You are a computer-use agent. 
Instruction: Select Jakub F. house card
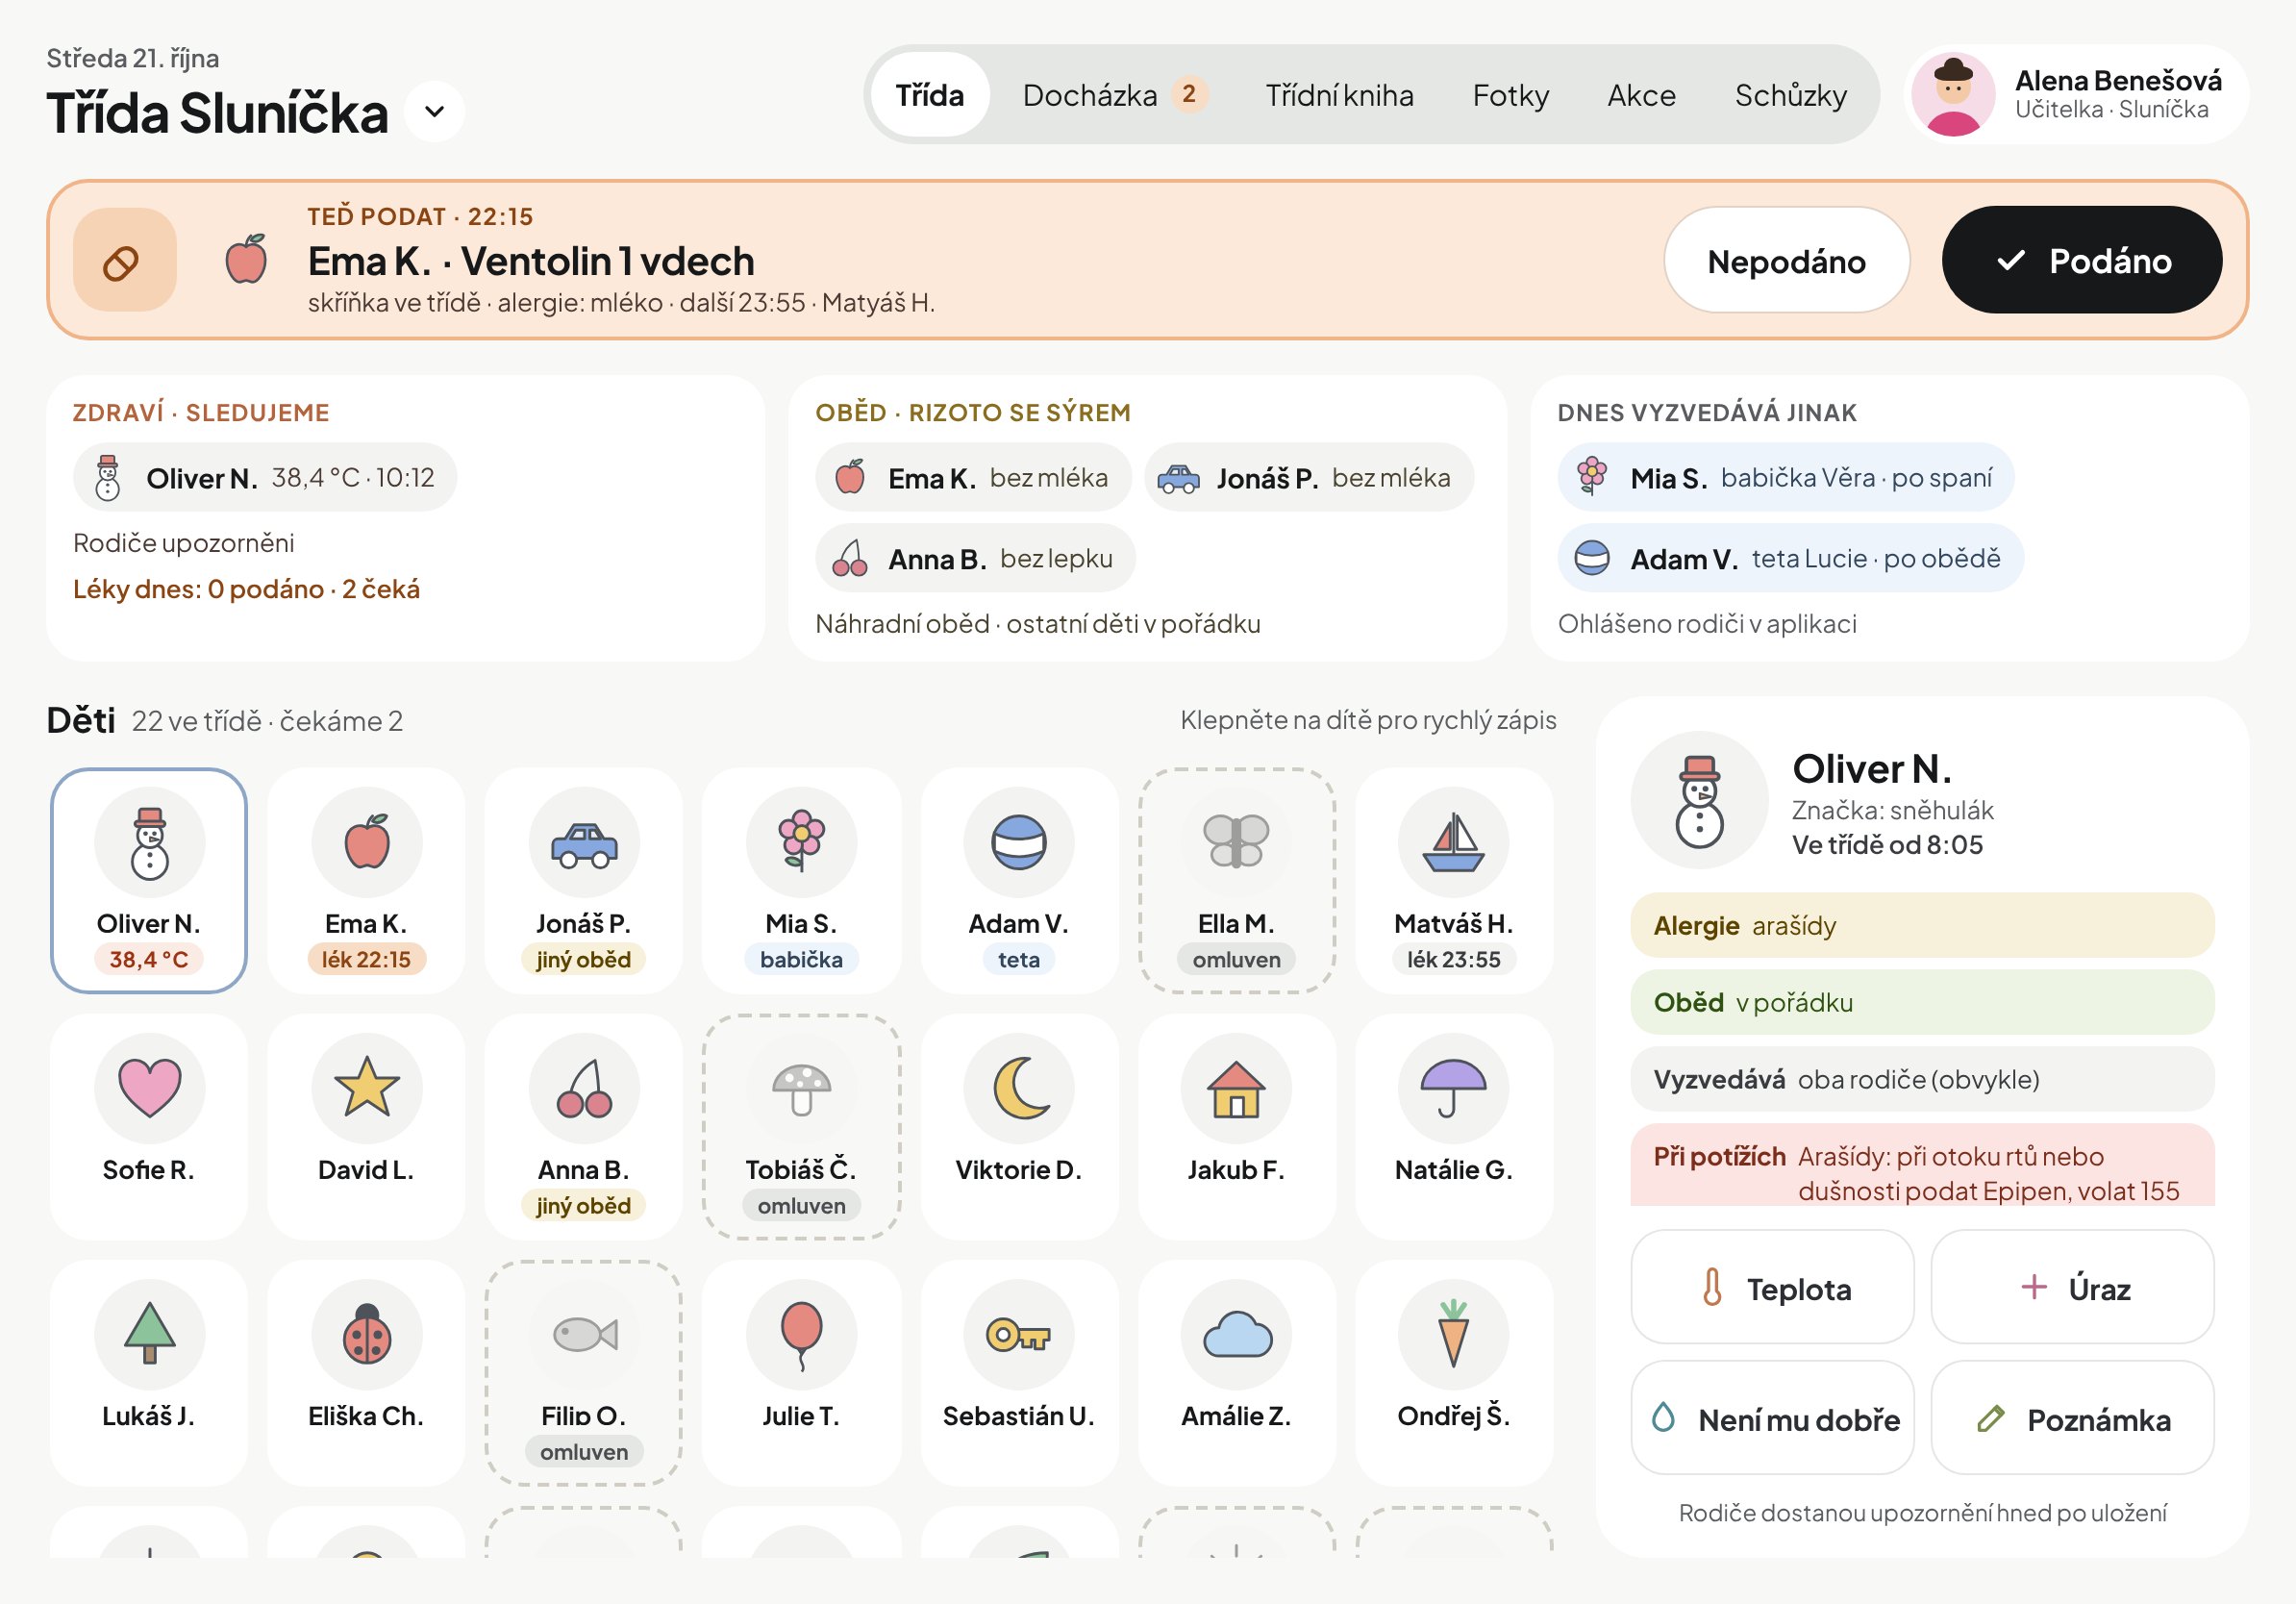1236,1126
